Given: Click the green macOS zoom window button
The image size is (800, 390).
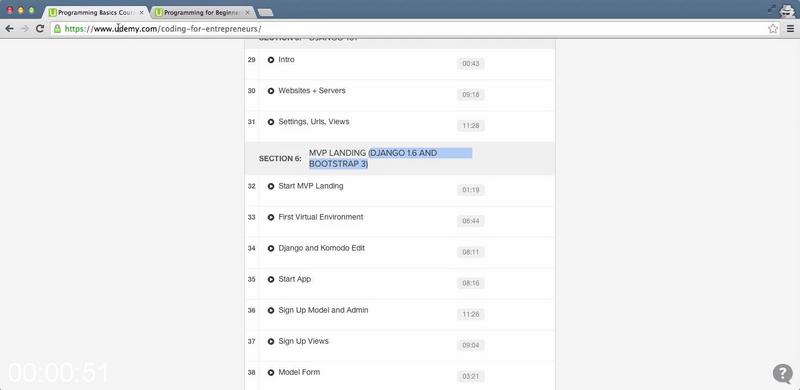Looking at the screenshot, I should (31, 10).
